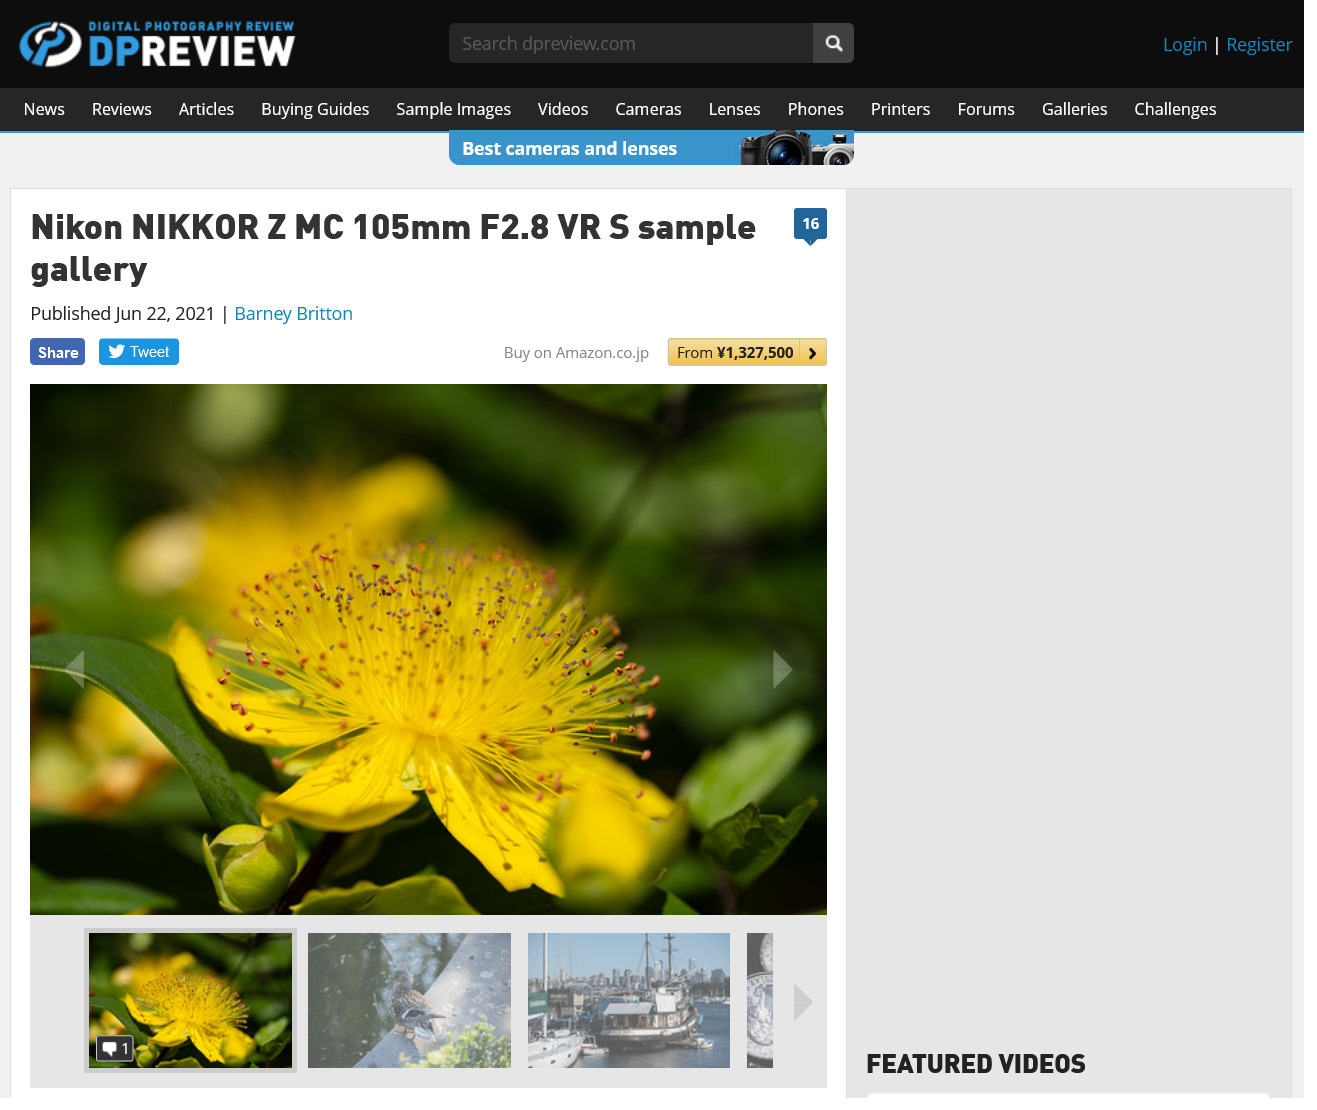Open Best cameras and lenses banner
The image size is (1317, 1110).
pos(651,148)
